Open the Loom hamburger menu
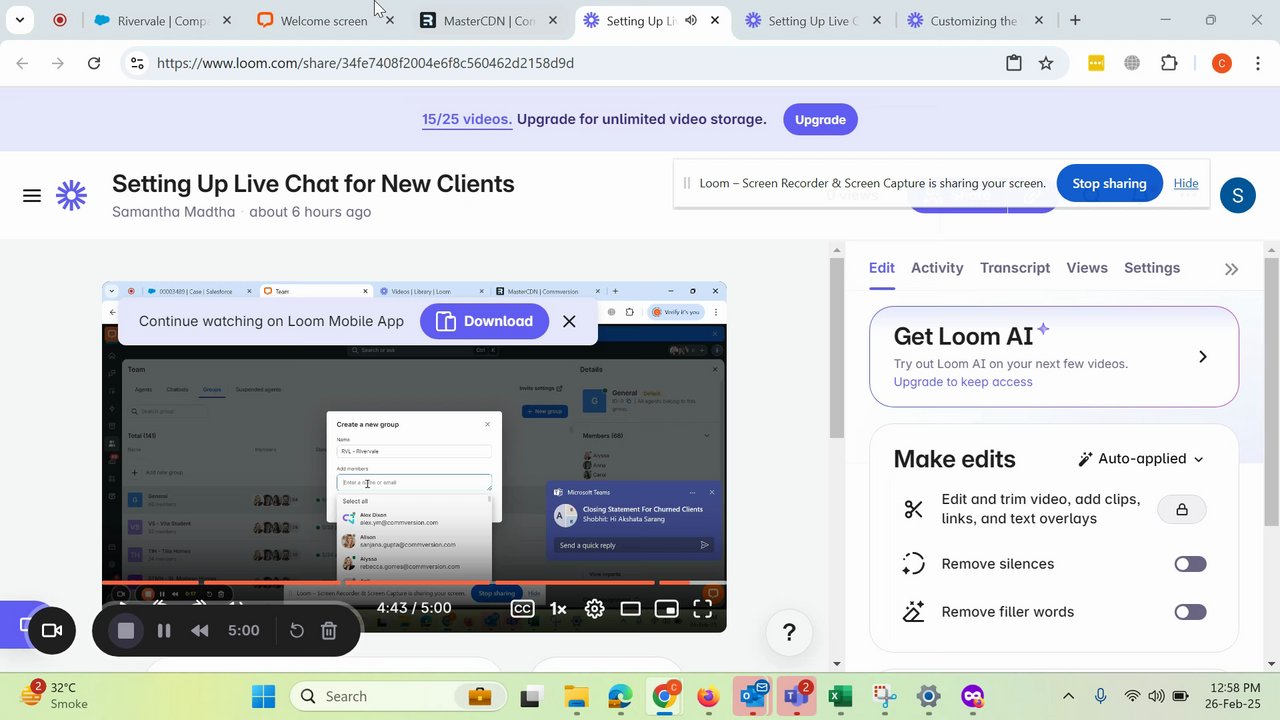 [32, 196]
